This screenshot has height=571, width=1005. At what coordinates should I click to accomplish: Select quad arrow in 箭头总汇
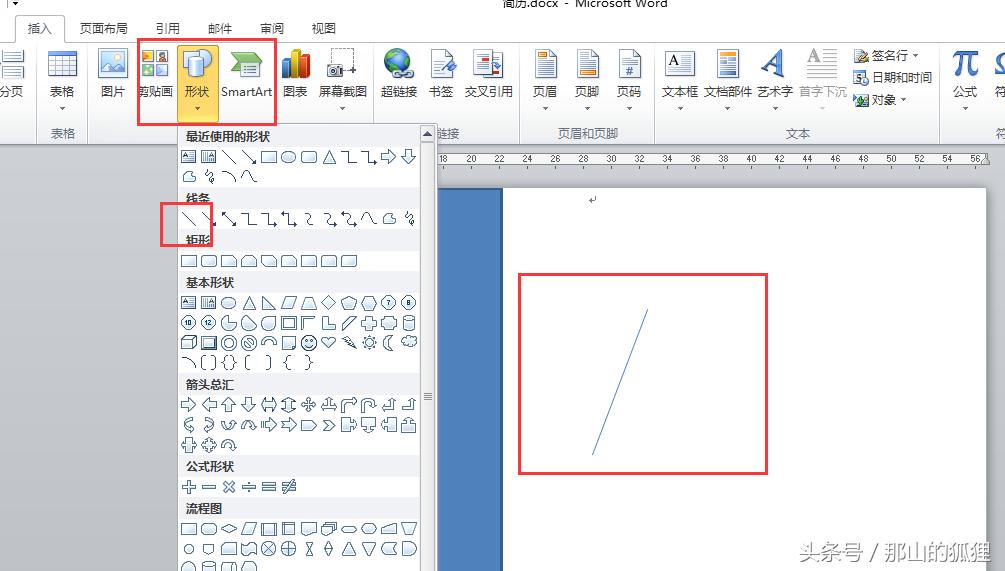(x=309, y=404)
